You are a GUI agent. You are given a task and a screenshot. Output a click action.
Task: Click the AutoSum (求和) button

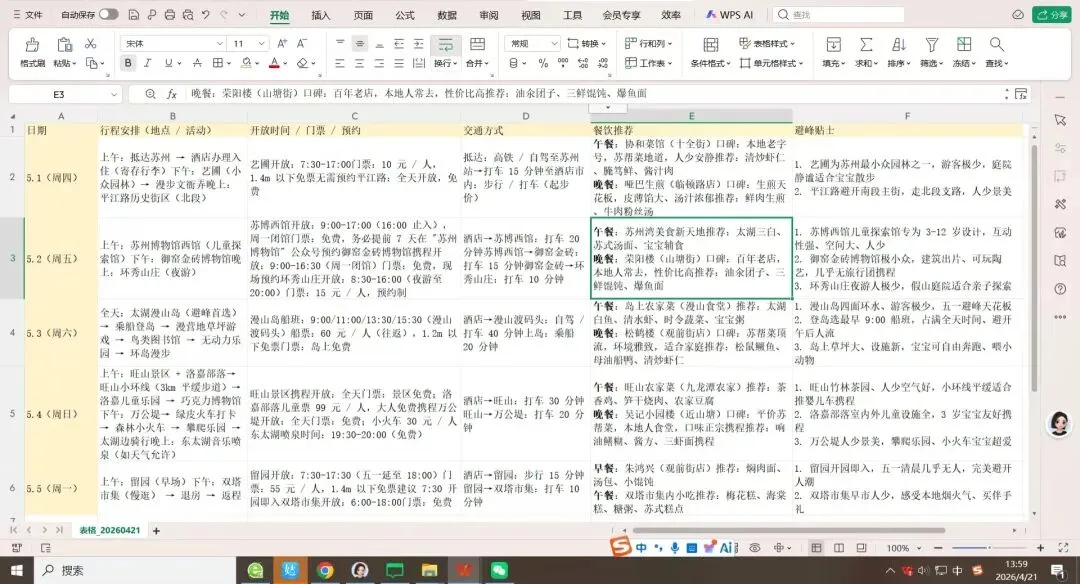866,52
